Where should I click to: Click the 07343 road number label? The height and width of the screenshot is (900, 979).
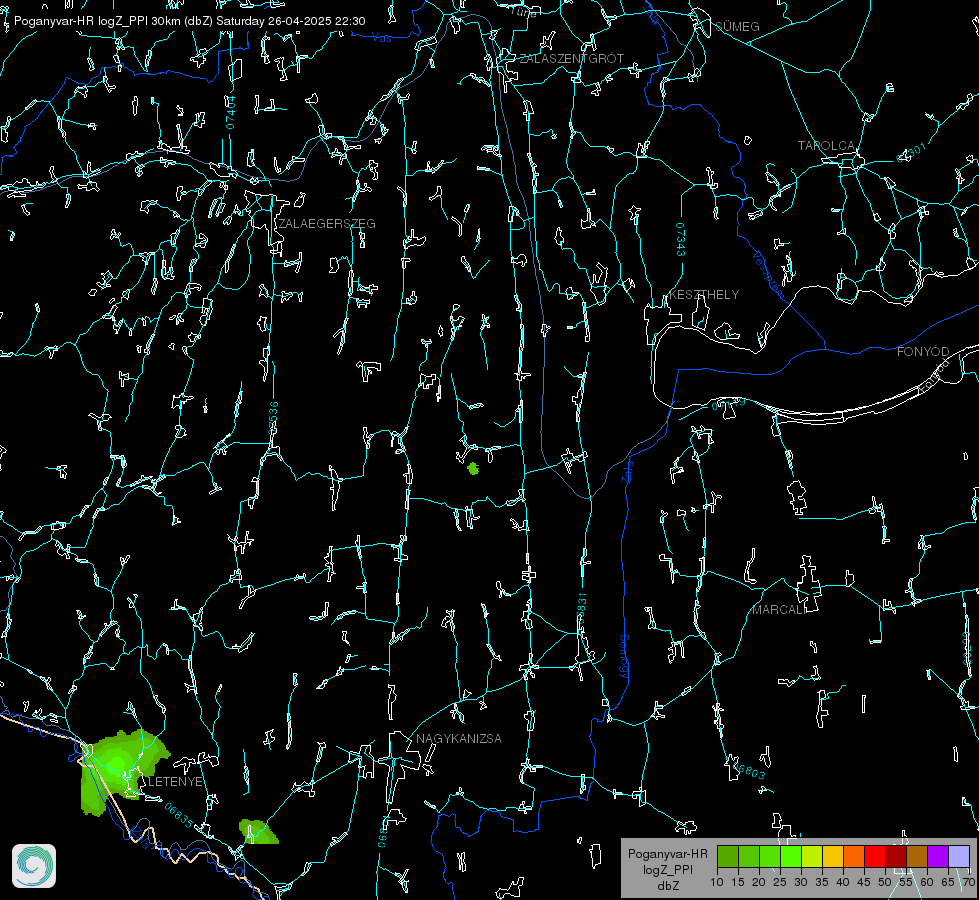click(x=681, y=240)
